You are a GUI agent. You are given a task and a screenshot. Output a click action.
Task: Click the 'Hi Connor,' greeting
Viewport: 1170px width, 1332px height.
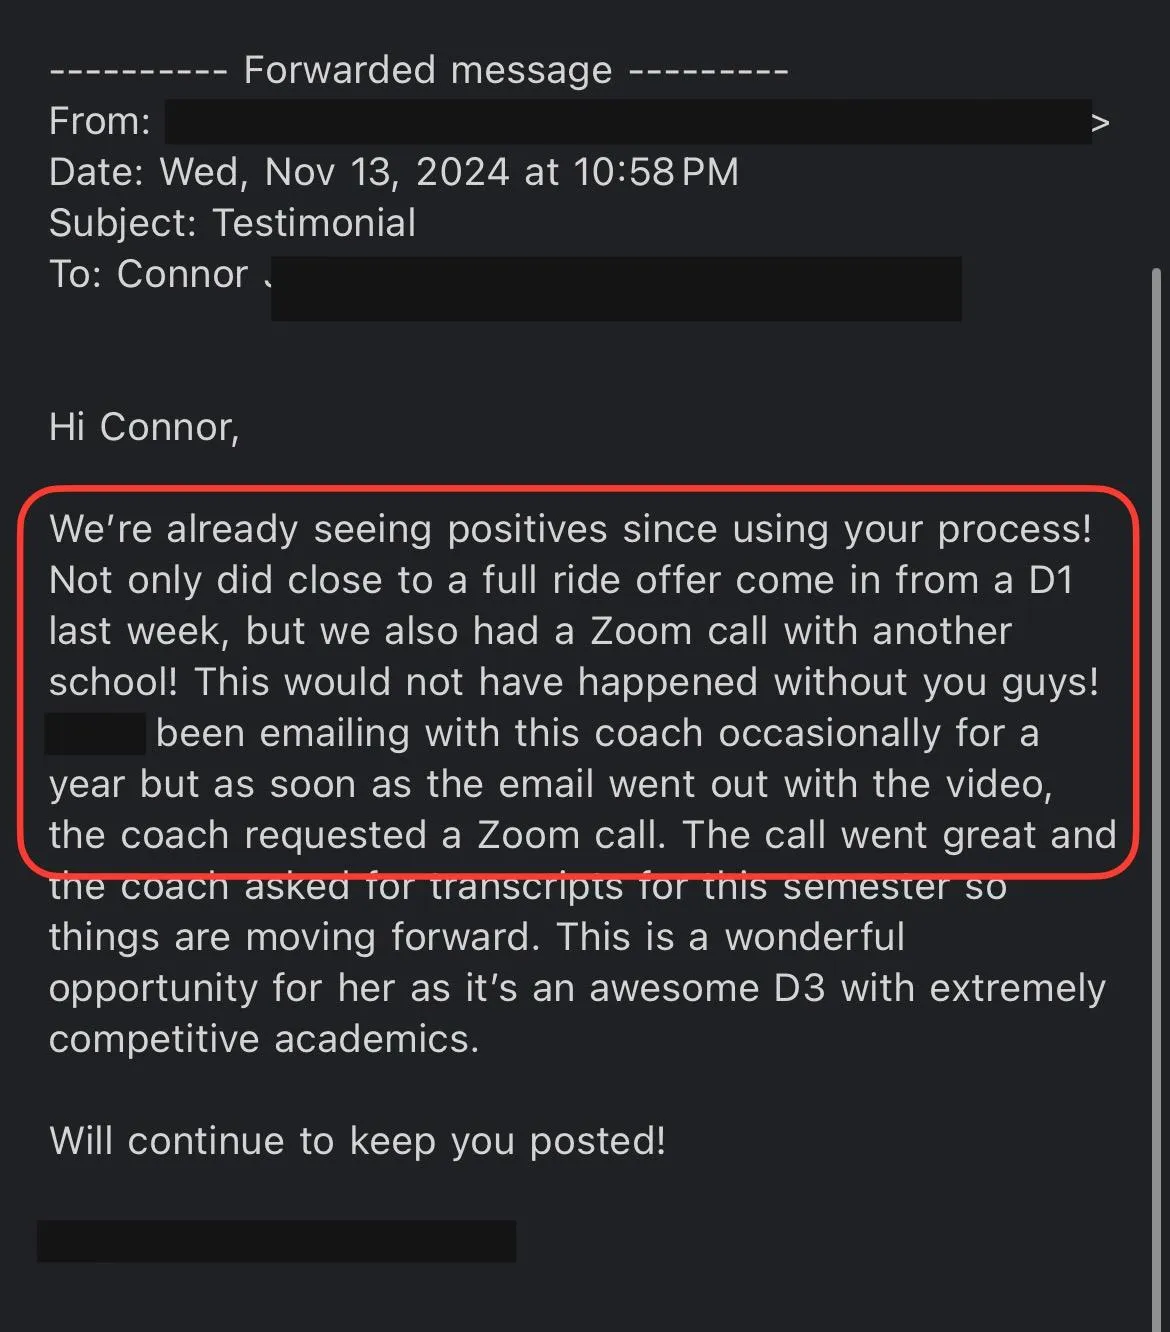pyautogui.click(x=144, y=427)
